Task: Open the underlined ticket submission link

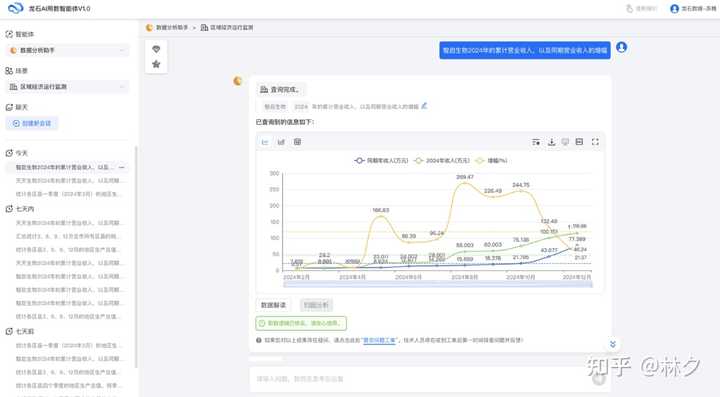Action: pos(379,340)
